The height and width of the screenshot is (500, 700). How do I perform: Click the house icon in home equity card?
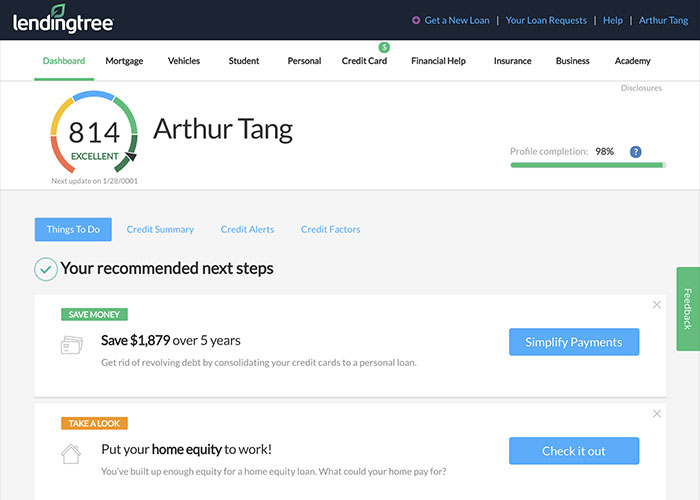(x=71, y=454)
